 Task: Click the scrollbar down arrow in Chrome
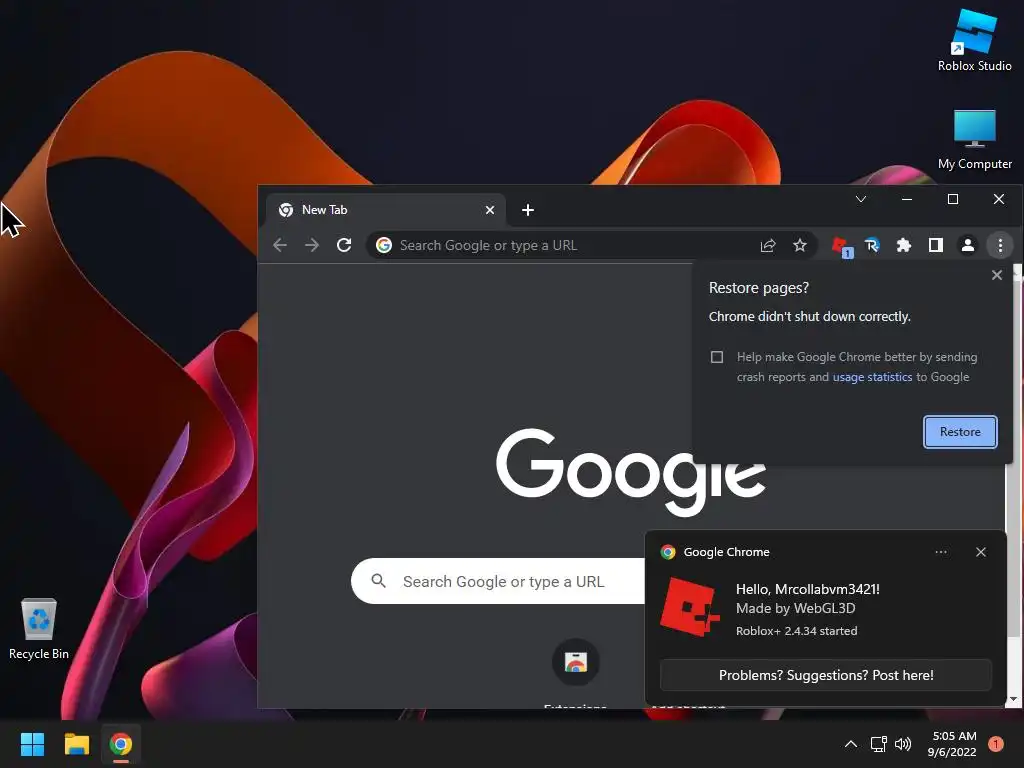(1014, 699)
